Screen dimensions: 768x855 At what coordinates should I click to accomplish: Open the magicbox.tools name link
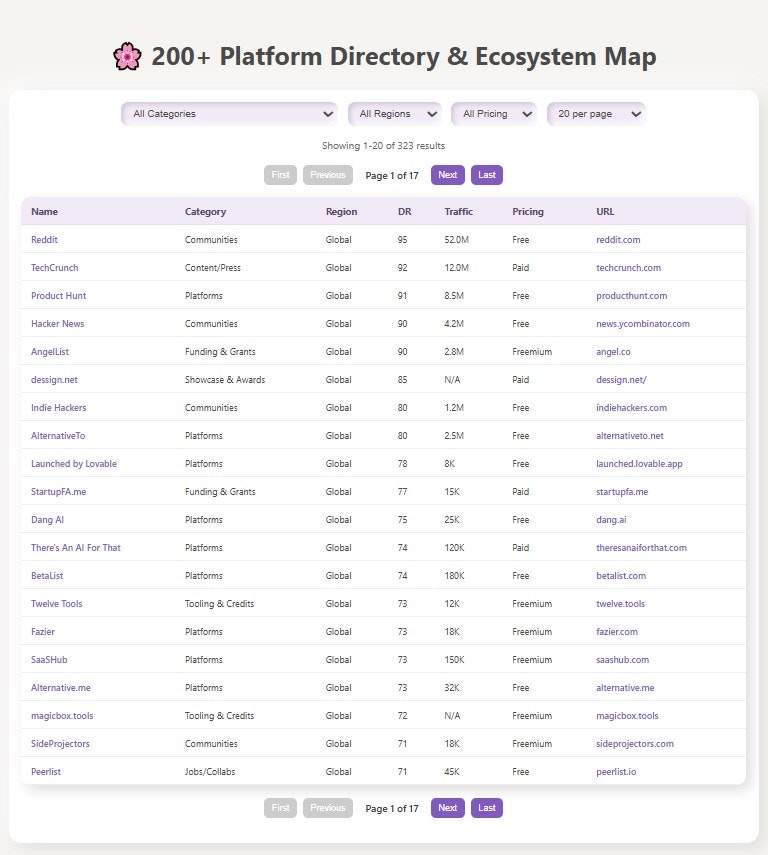(62, 716)
